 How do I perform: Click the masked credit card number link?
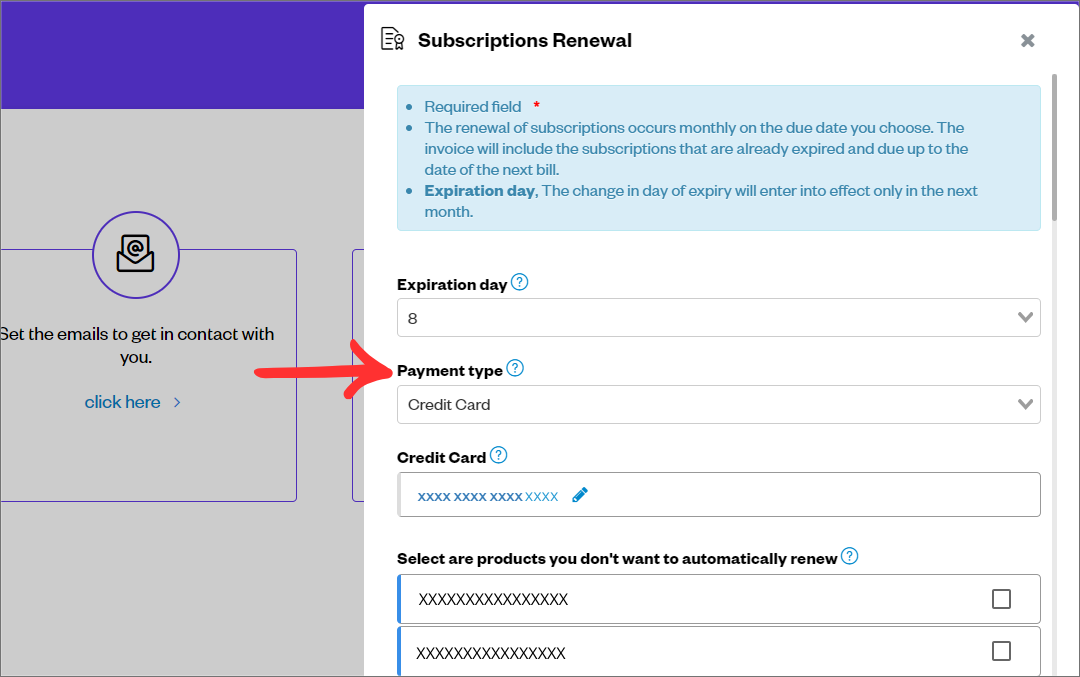[487, 496]
